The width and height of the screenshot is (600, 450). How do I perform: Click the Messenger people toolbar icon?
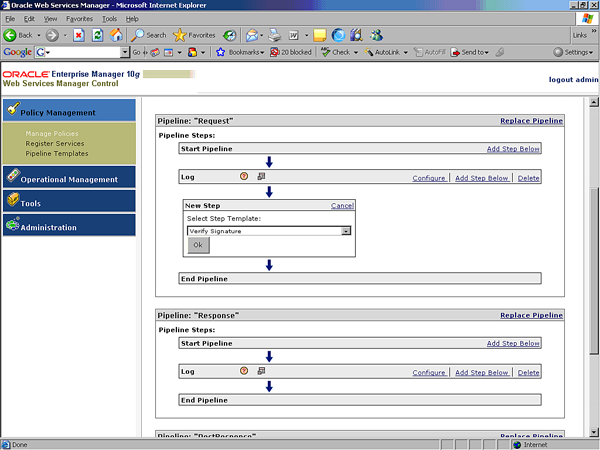[376, 35]
